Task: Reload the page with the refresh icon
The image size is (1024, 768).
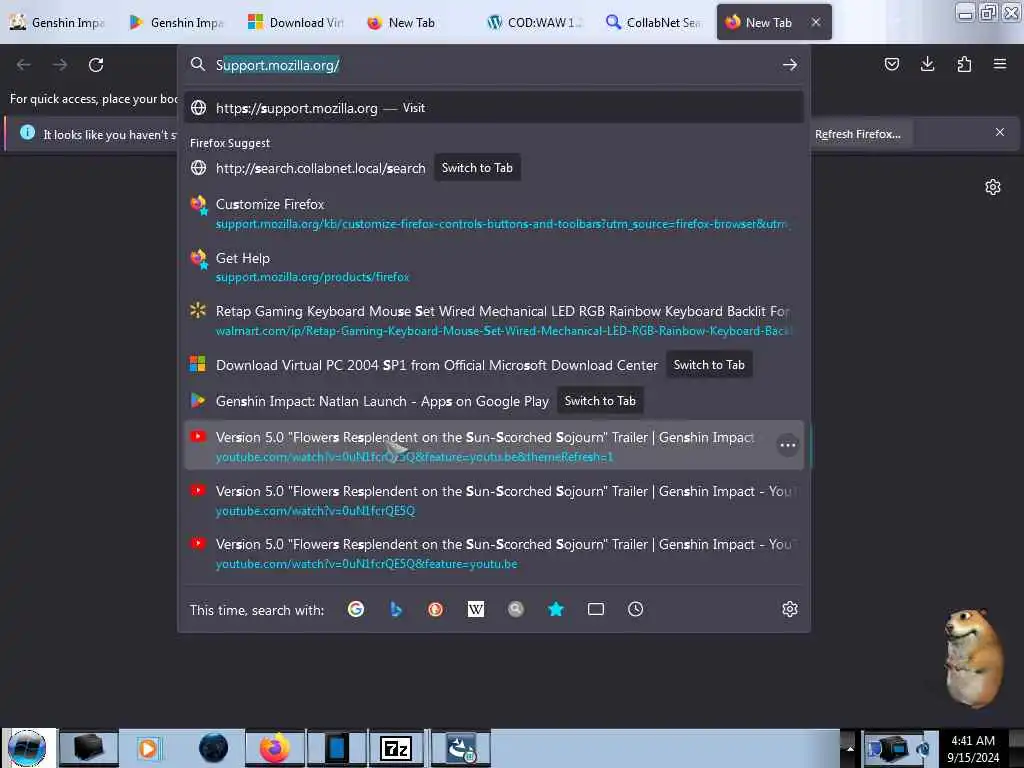Action: 96,65
